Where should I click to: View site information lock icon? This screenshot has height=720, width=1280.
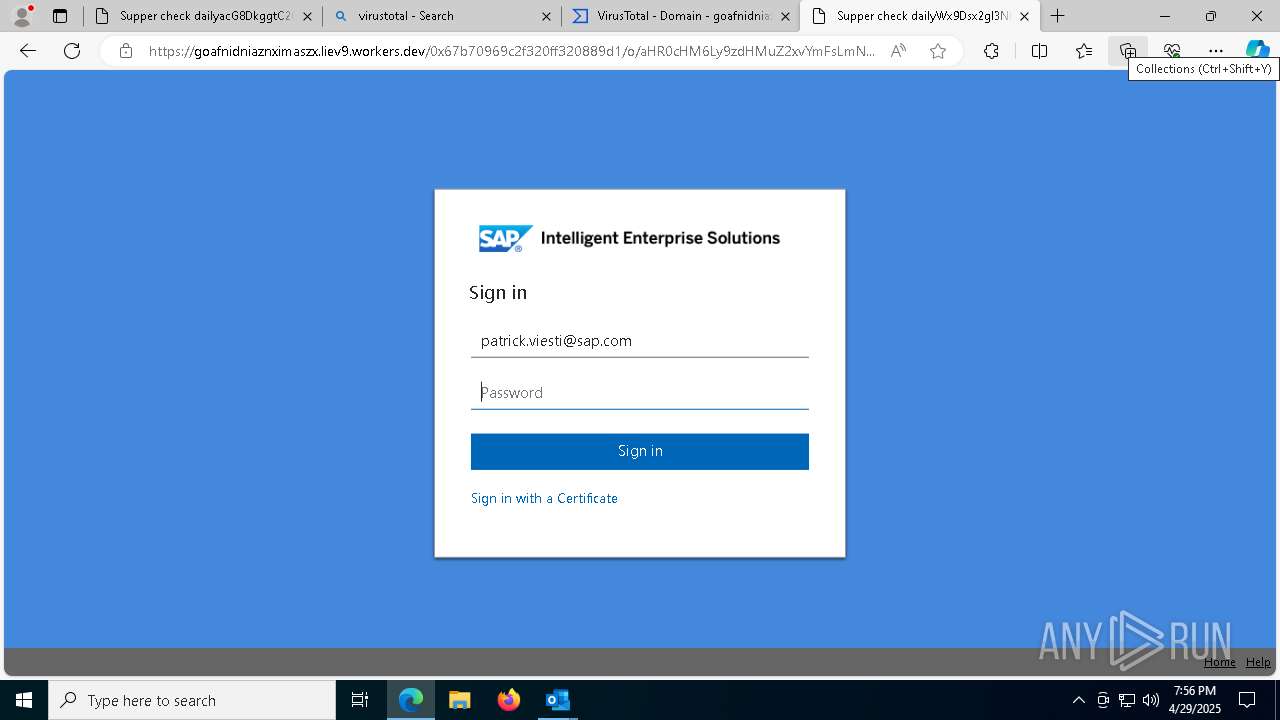click(x=126, y=51)
